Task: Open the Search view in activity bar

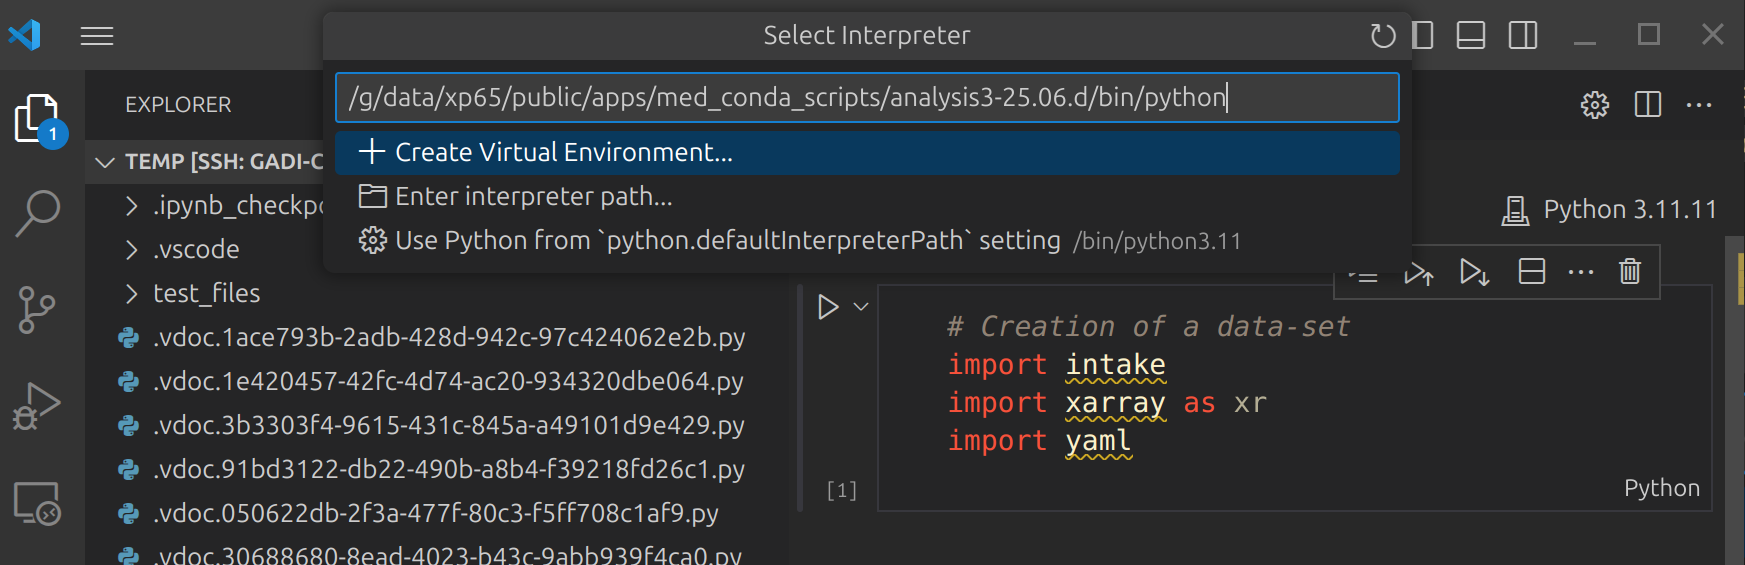Action: (x=38, y=213)
